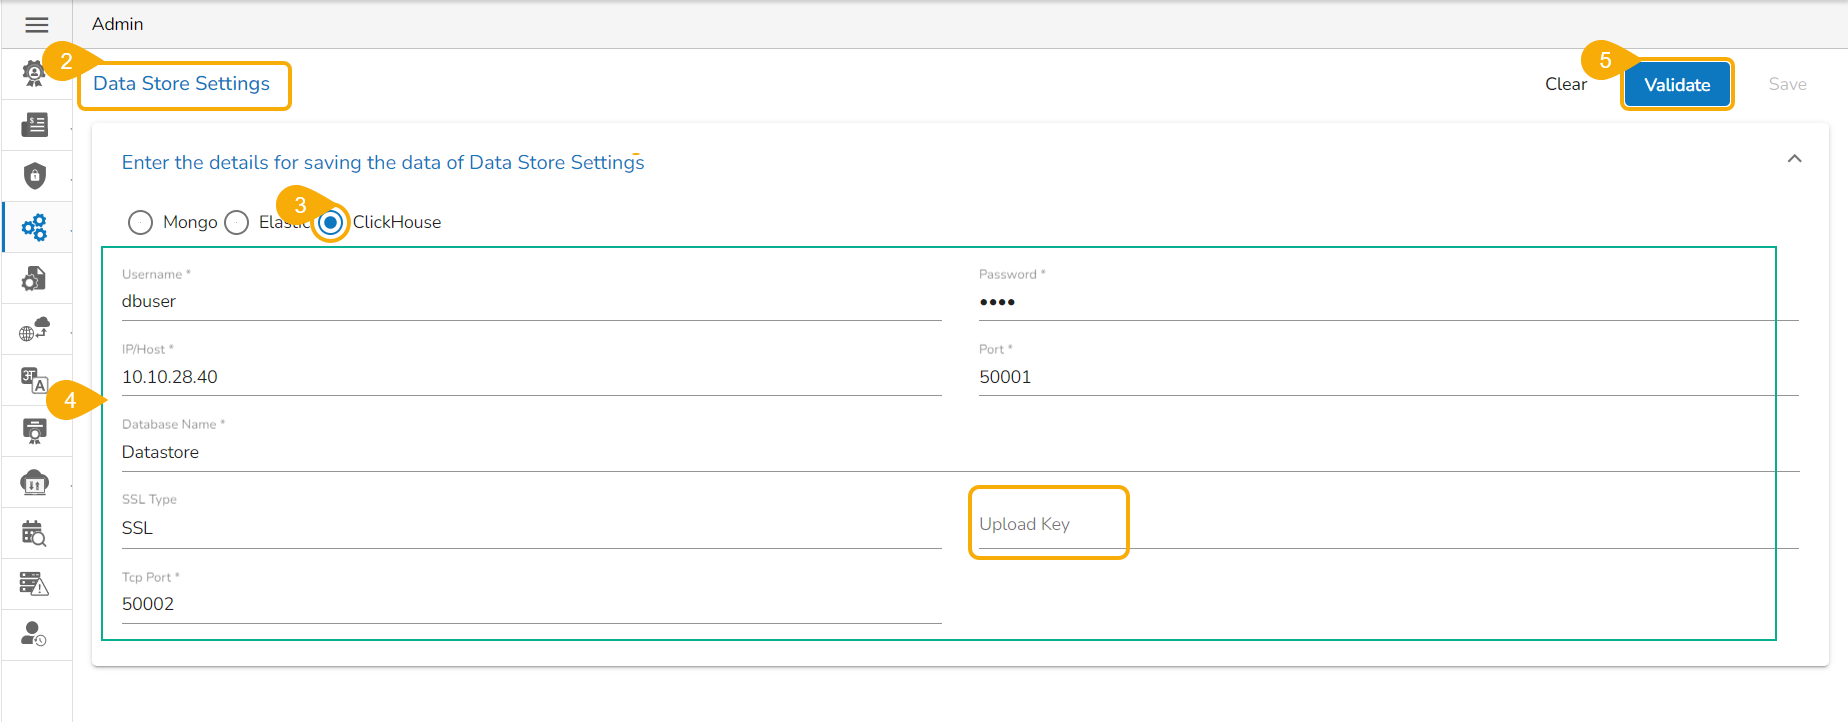Click the cloud download/upload sidebar icon
The image size is (1848, 722).
coord(35,483)
